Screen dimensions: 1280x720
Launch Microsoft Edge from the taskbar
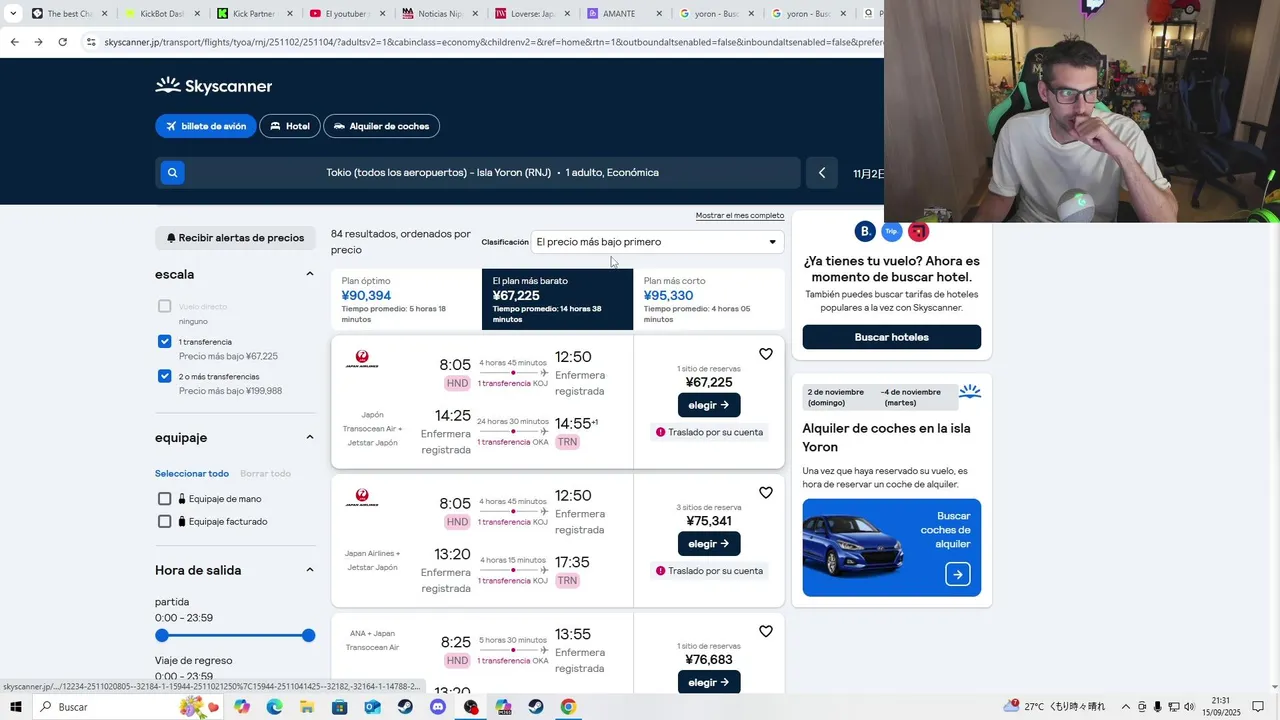(275, 707)
